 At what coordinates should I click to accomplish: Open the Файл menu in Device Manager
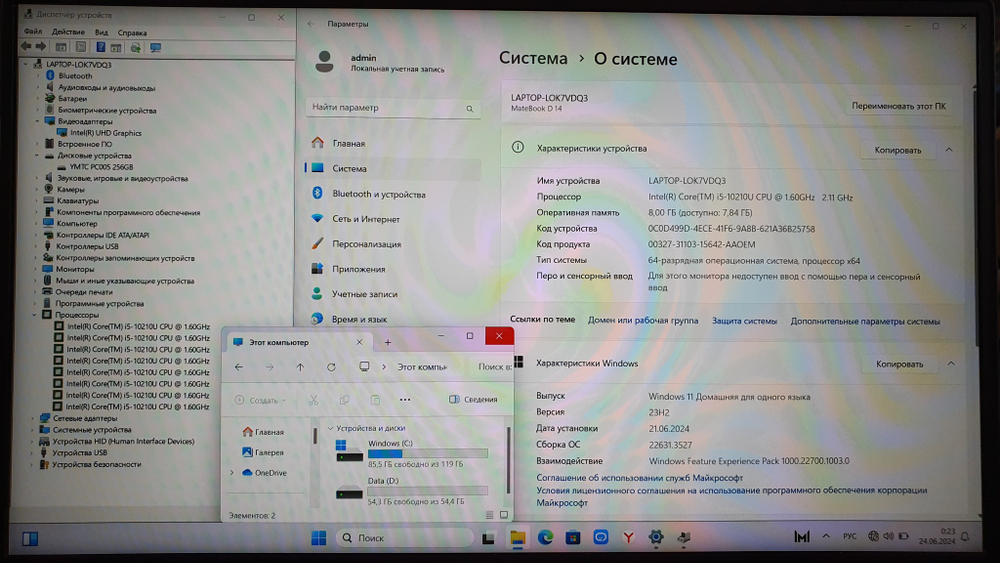click(33, 32)
